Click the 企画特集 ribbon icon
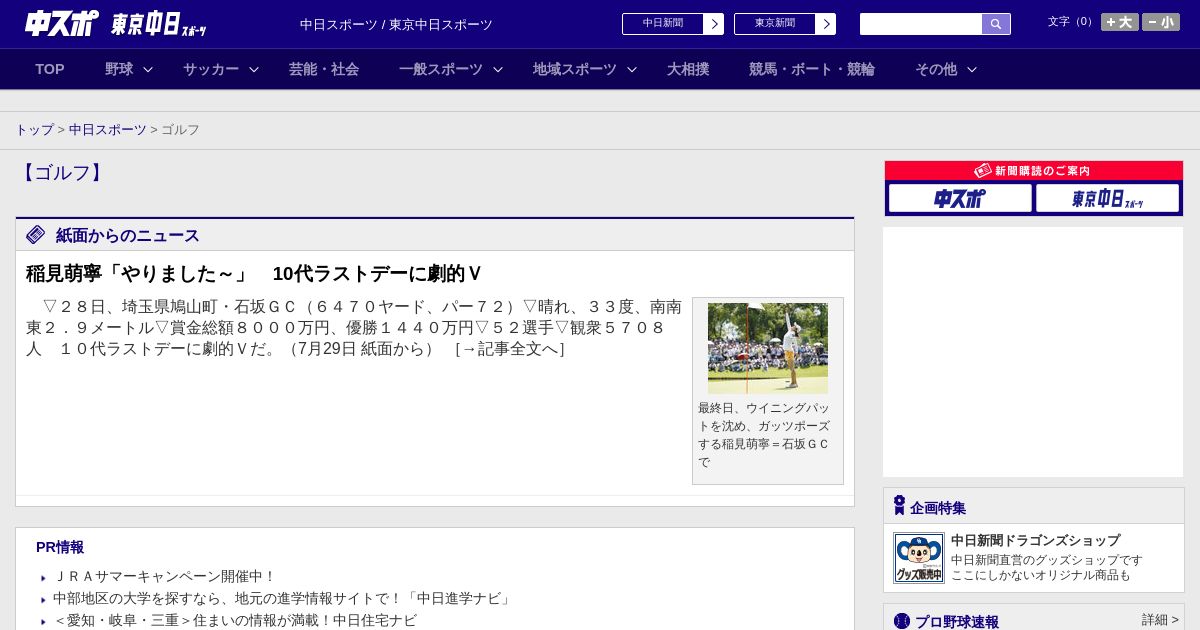This screenshot has height=630, width=1200. click(900, 506)
